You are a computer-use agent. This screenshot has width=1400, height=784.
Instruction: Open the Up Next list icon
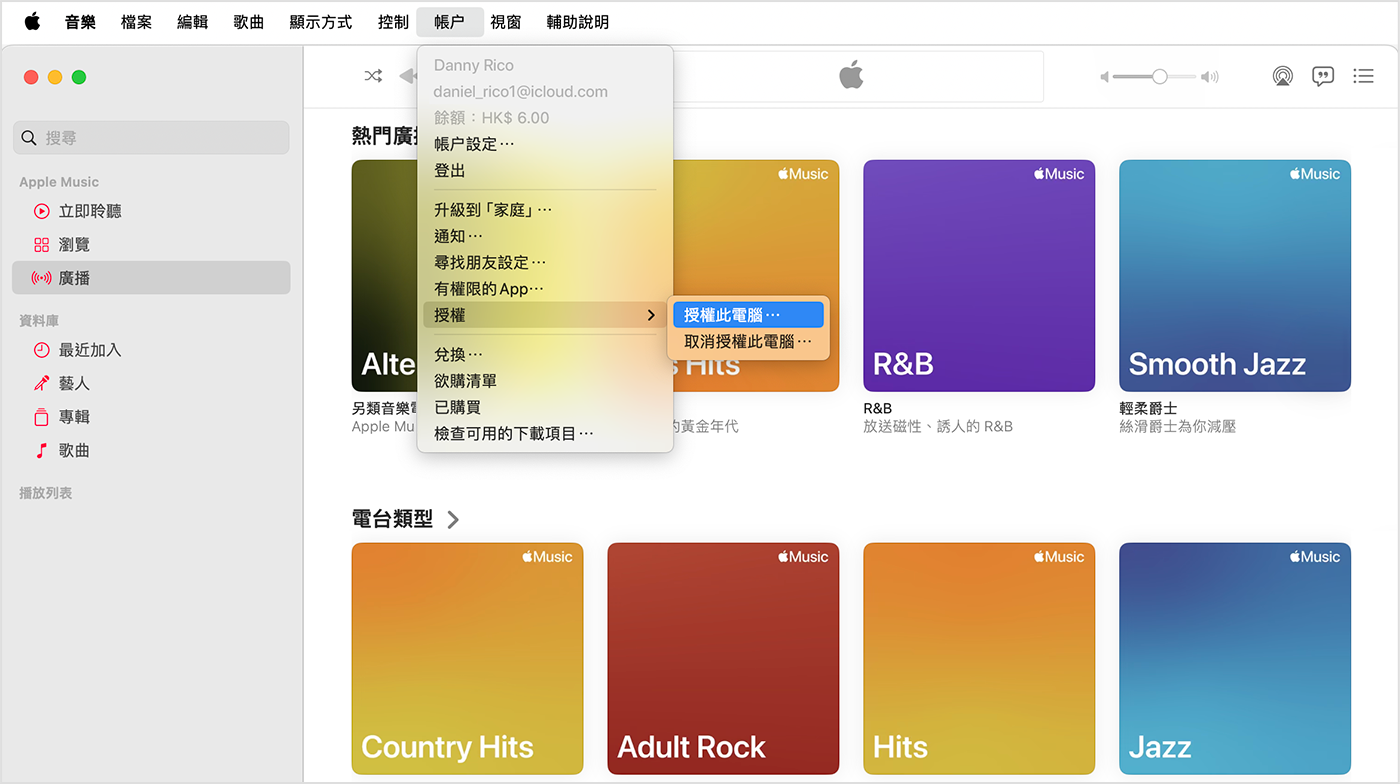coord(1363,76)
